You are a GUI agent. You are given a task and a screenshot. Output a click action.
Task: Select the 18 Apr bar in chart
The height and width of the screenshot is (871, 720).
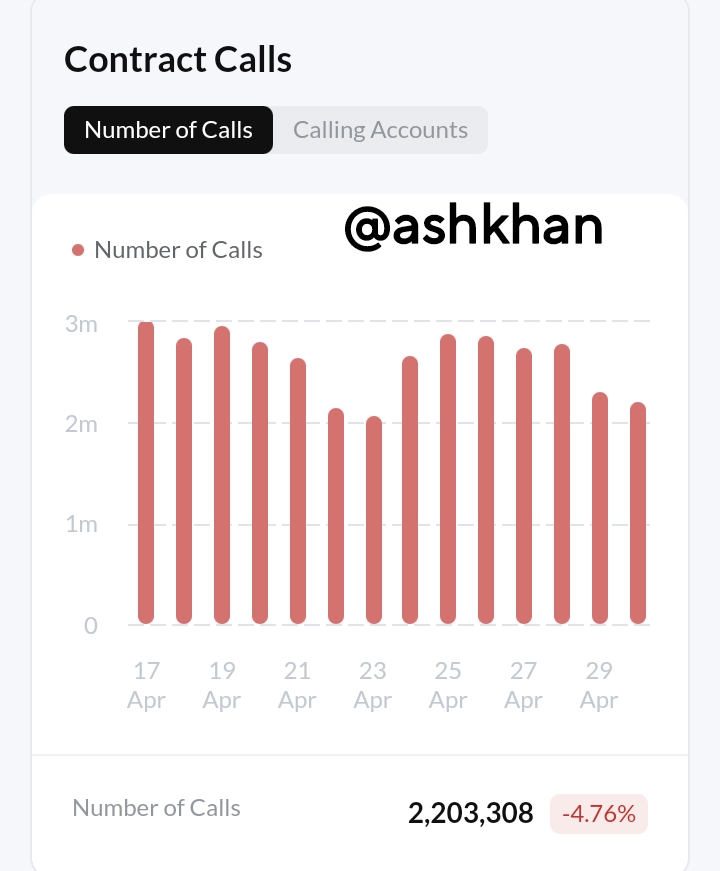pyautogui.click(x=184, y=481)
